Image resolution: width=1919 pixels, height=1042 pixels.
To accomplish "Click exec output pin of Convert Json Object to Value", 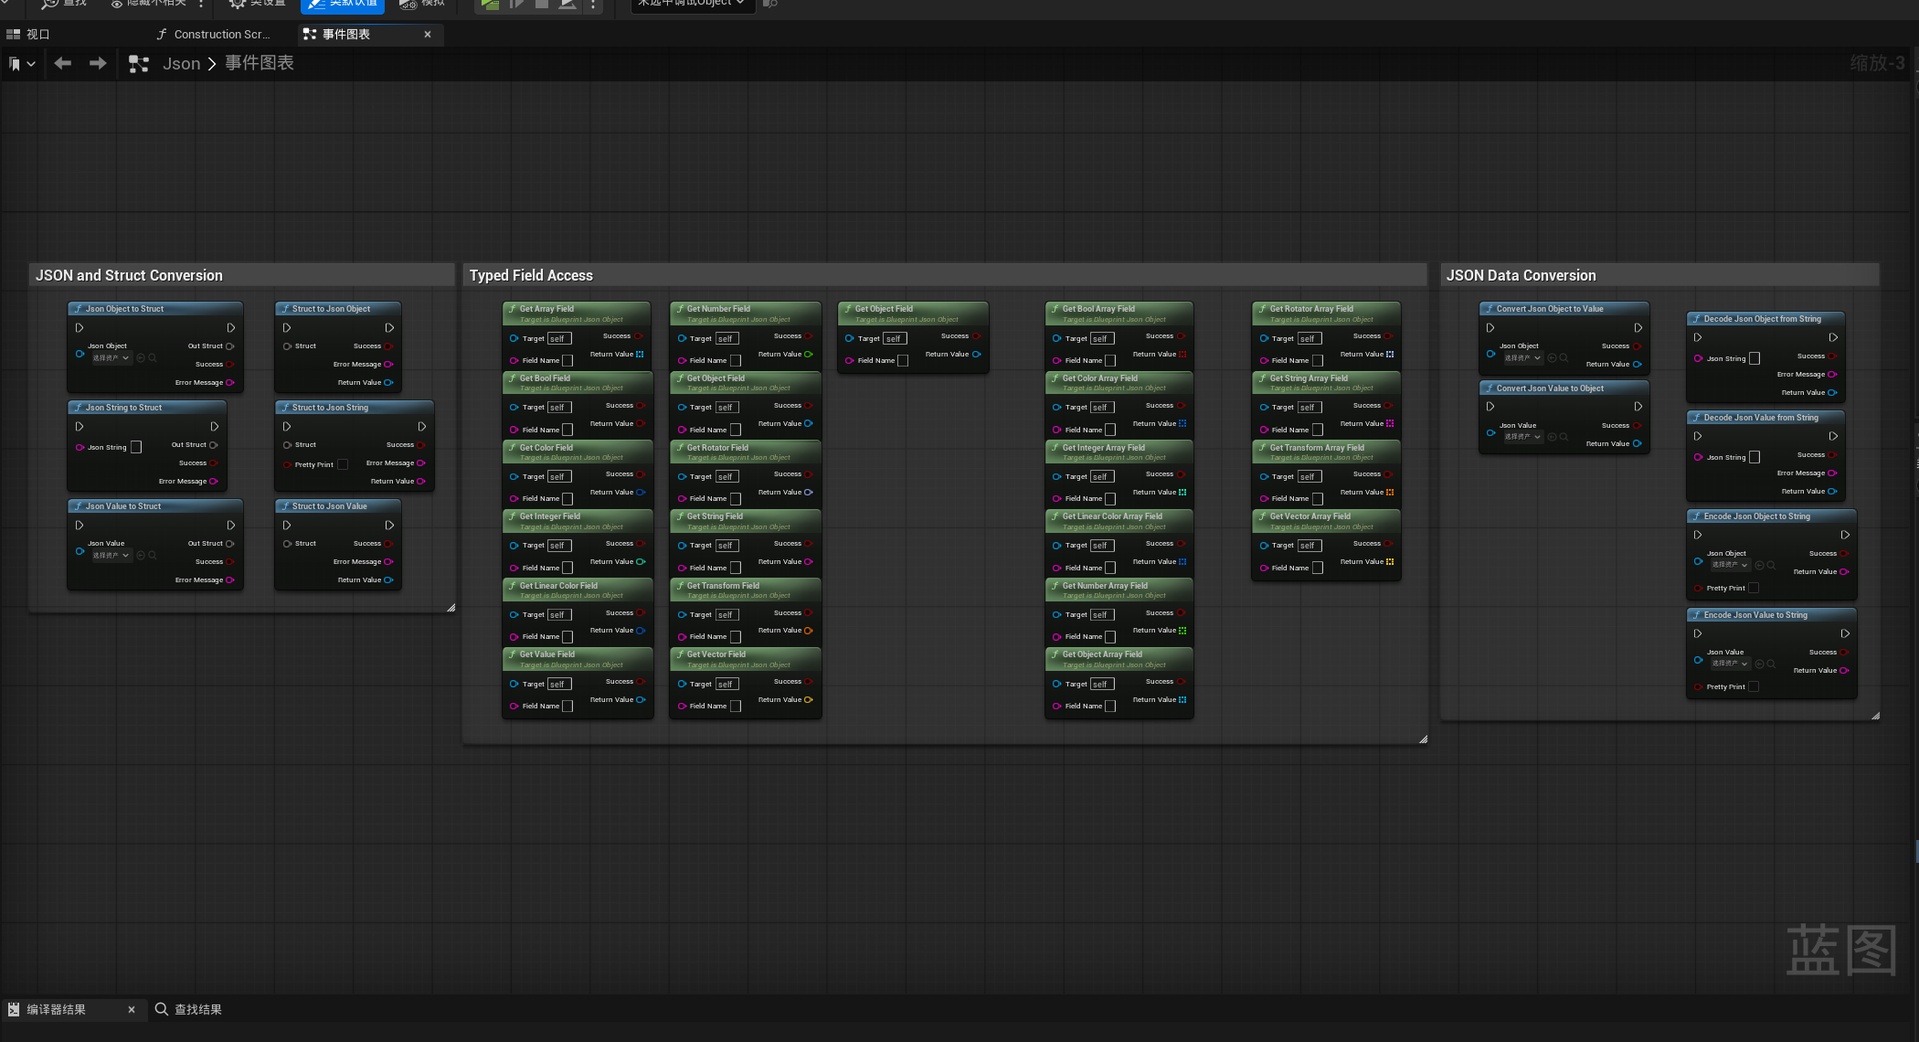I will pos(1637,328).
